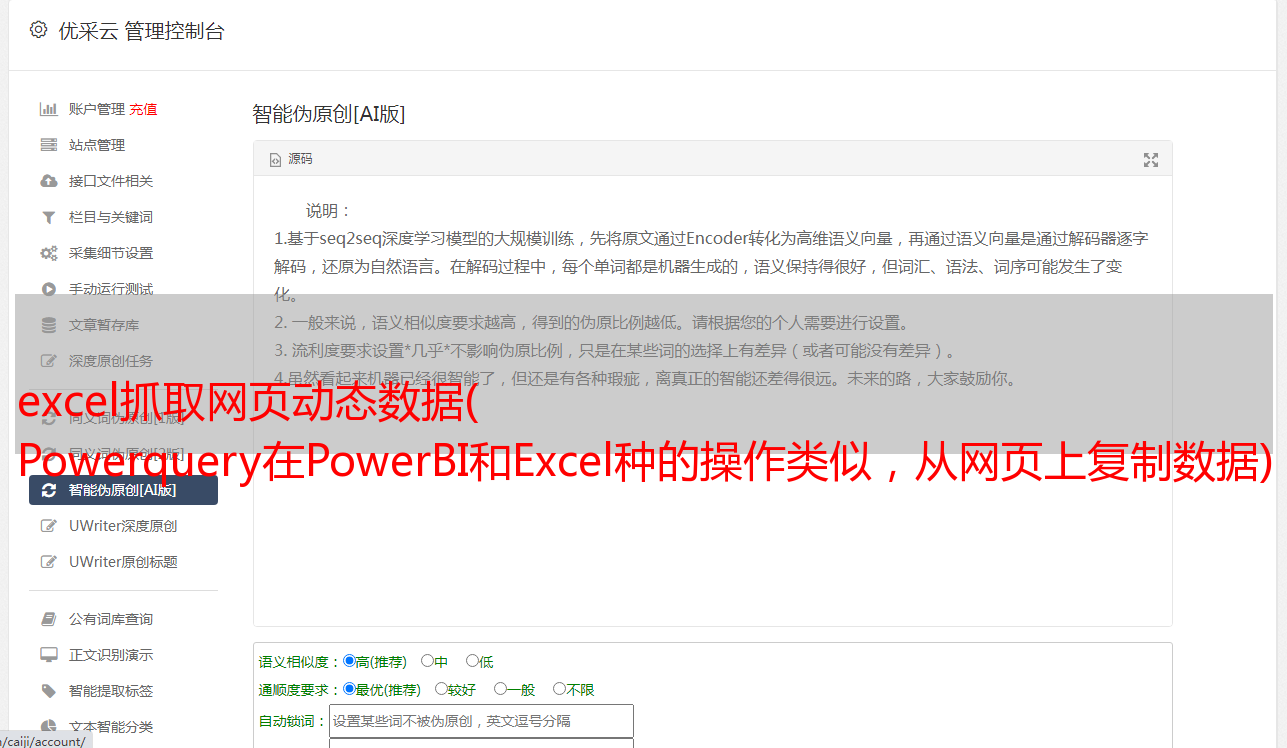Click the 源码 source code button
Viewport: 1287px width, 748px height.
pyautogui.click(x=291, y=159)
